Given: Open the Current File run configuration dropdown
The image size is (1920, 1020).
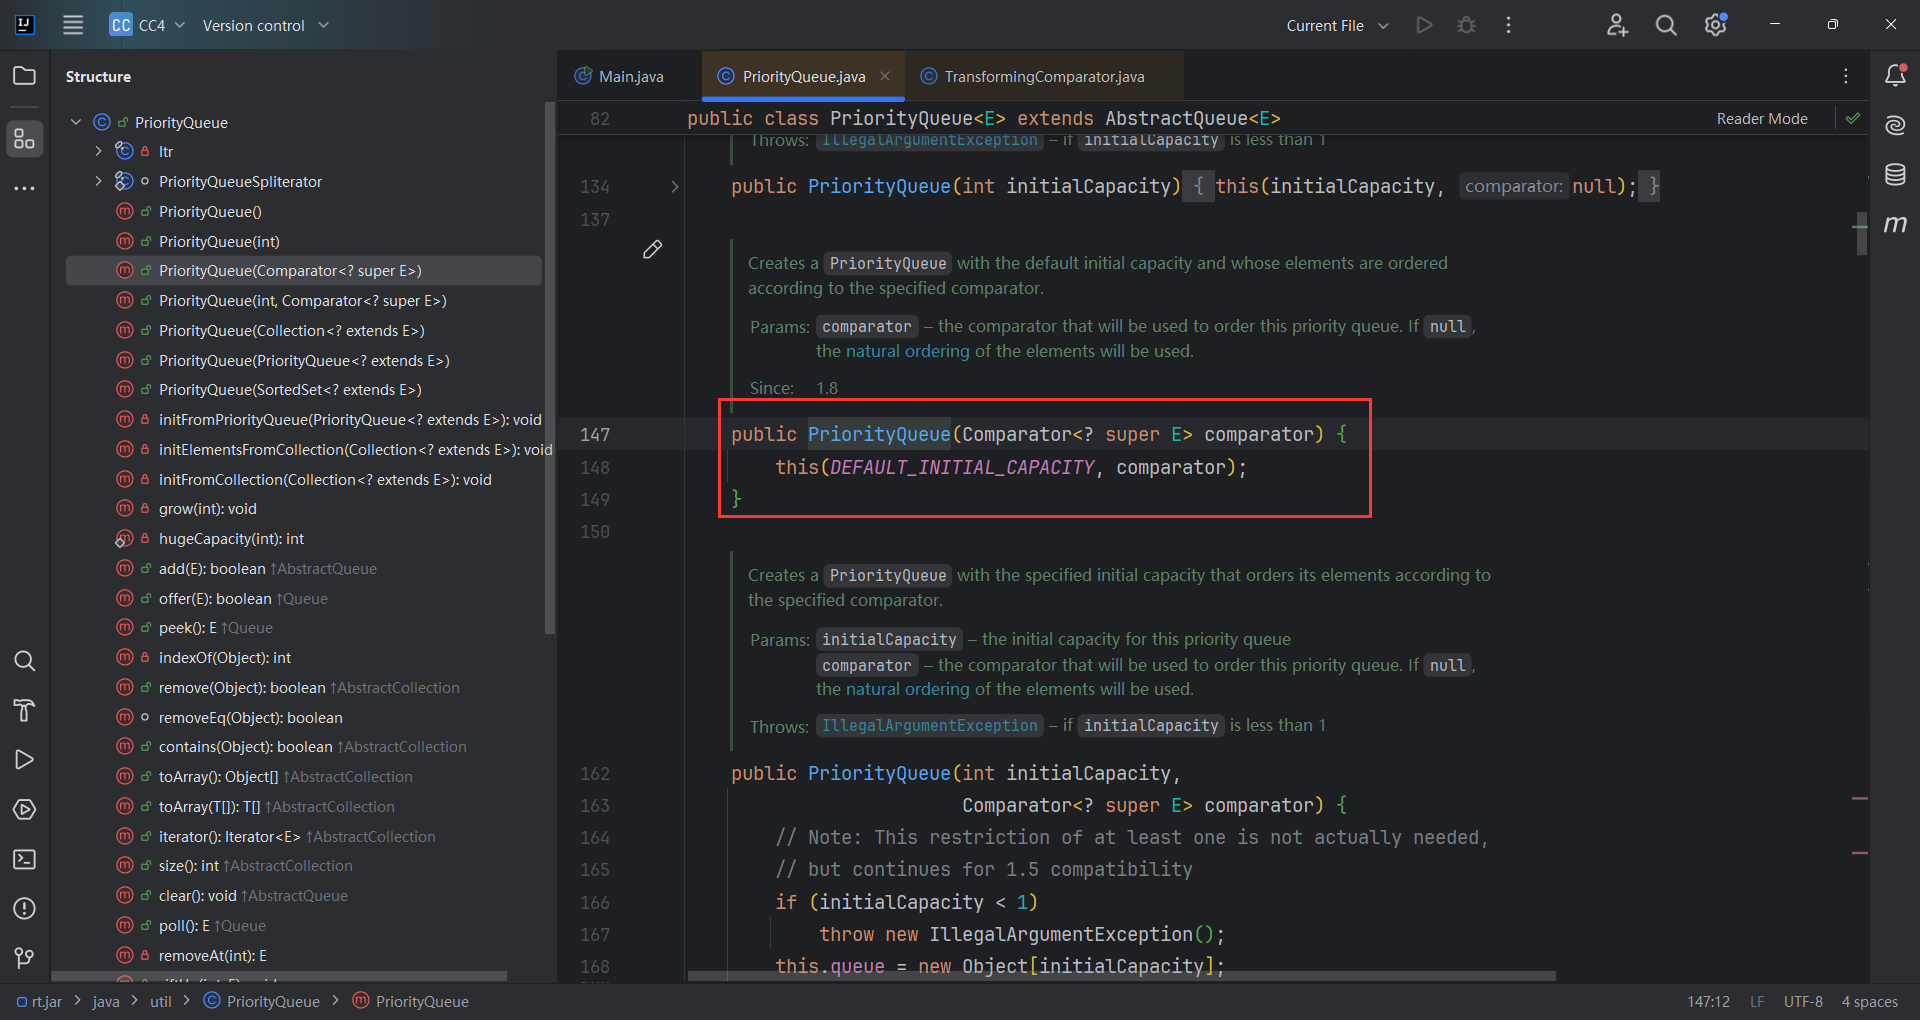Looking at the screenshot, I should point(1337,25).
